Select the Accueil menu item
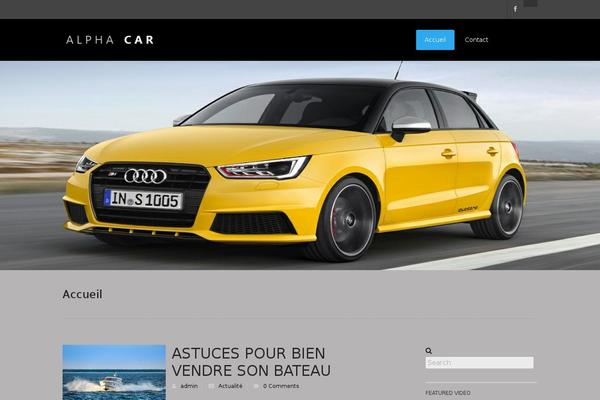This screenshot has height=400, width=600. (435, 40)
